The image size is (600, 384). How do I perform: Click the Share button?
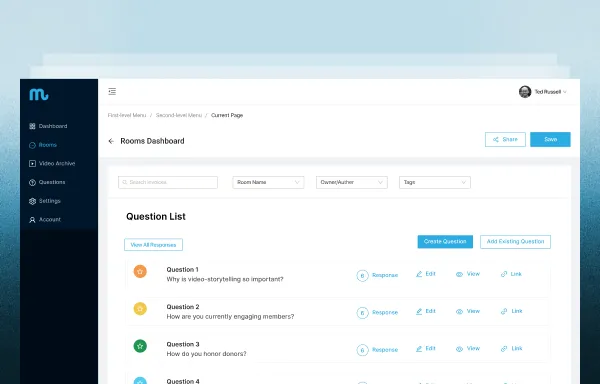(x=505, y=140)
